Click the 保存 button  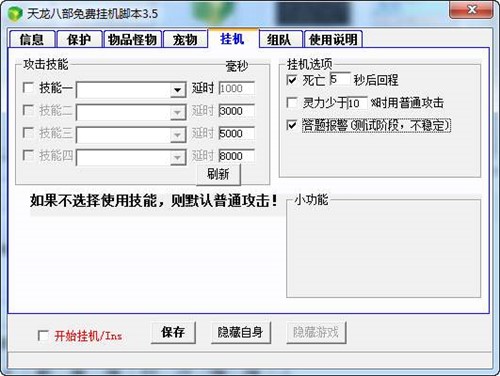(x=173, y=332)
